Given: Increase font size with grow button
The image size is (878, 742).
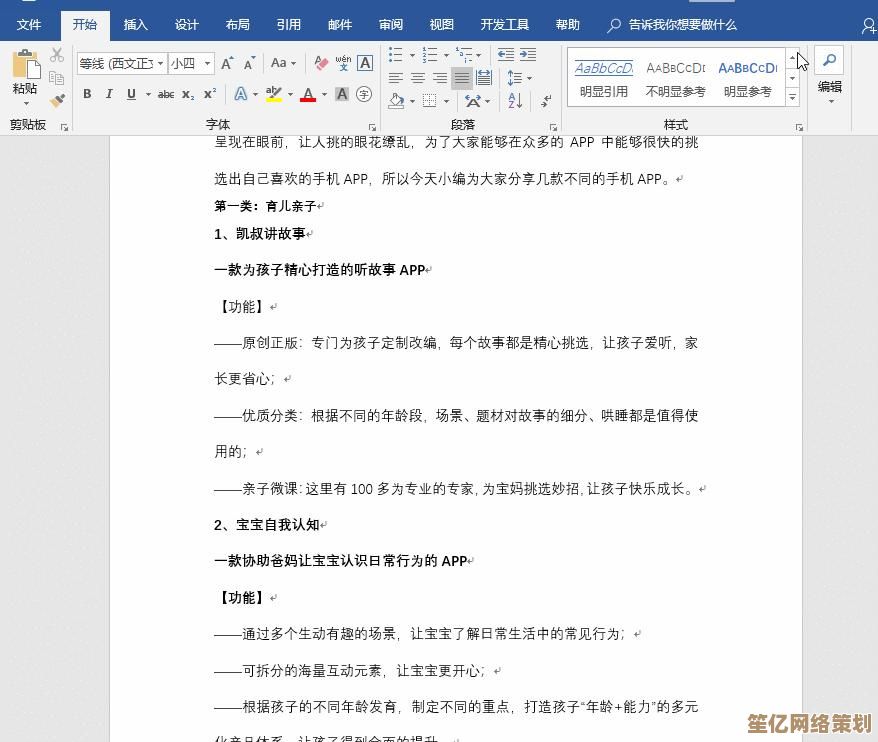Looking at the screenshot, I should (x=227, y=63).
